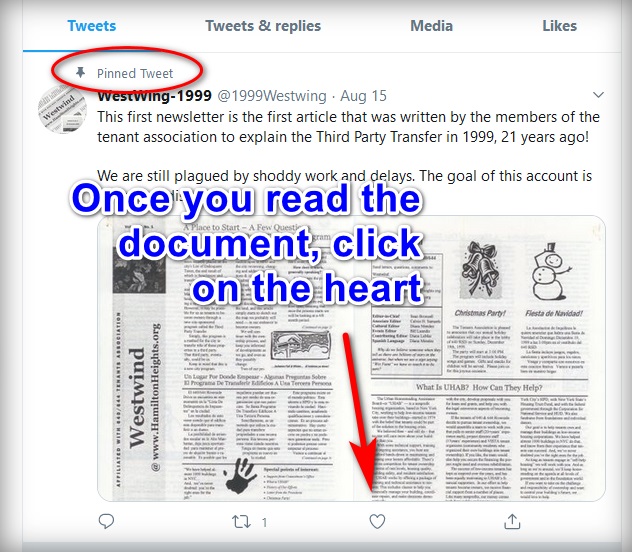Open the Aug 15 tweet timestamp
Viewport: 632px width, 552px height.
[363, 96]
